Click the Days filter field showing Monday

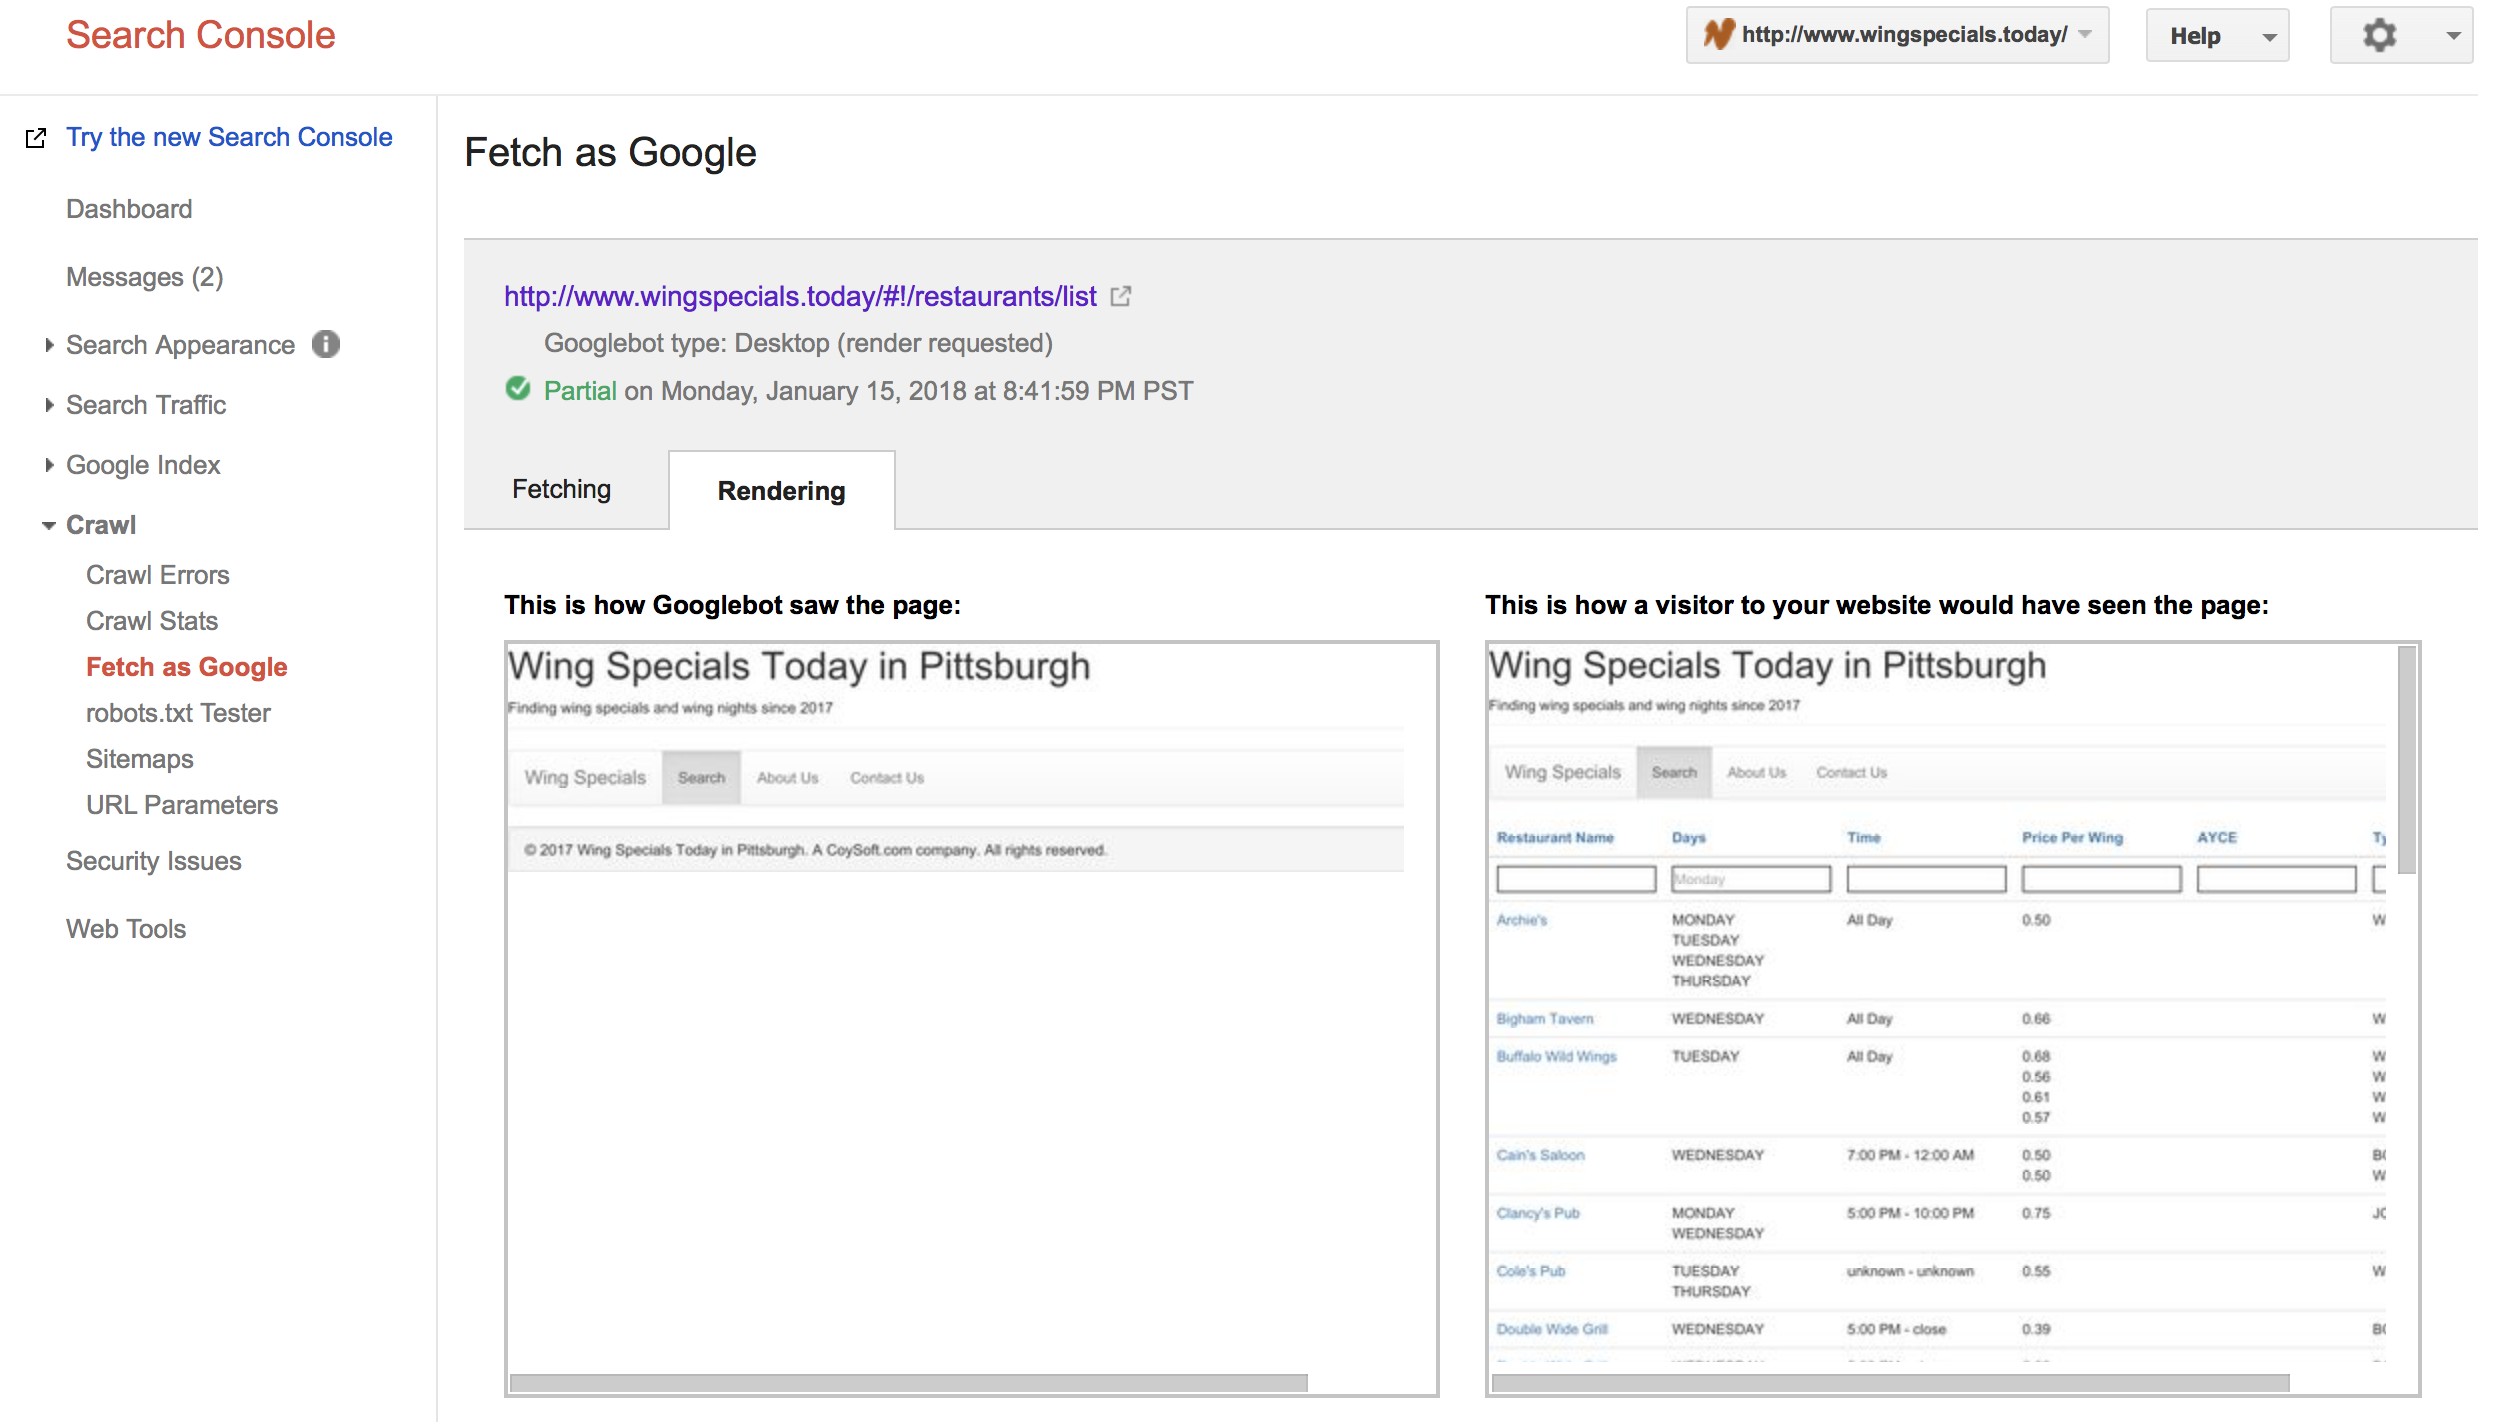pos(1751,879)
